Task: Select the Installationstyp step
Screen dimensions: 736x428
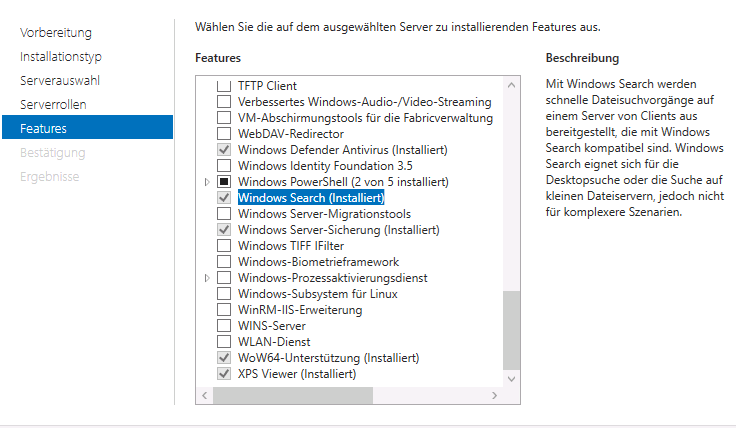Action: pos(61,57)
